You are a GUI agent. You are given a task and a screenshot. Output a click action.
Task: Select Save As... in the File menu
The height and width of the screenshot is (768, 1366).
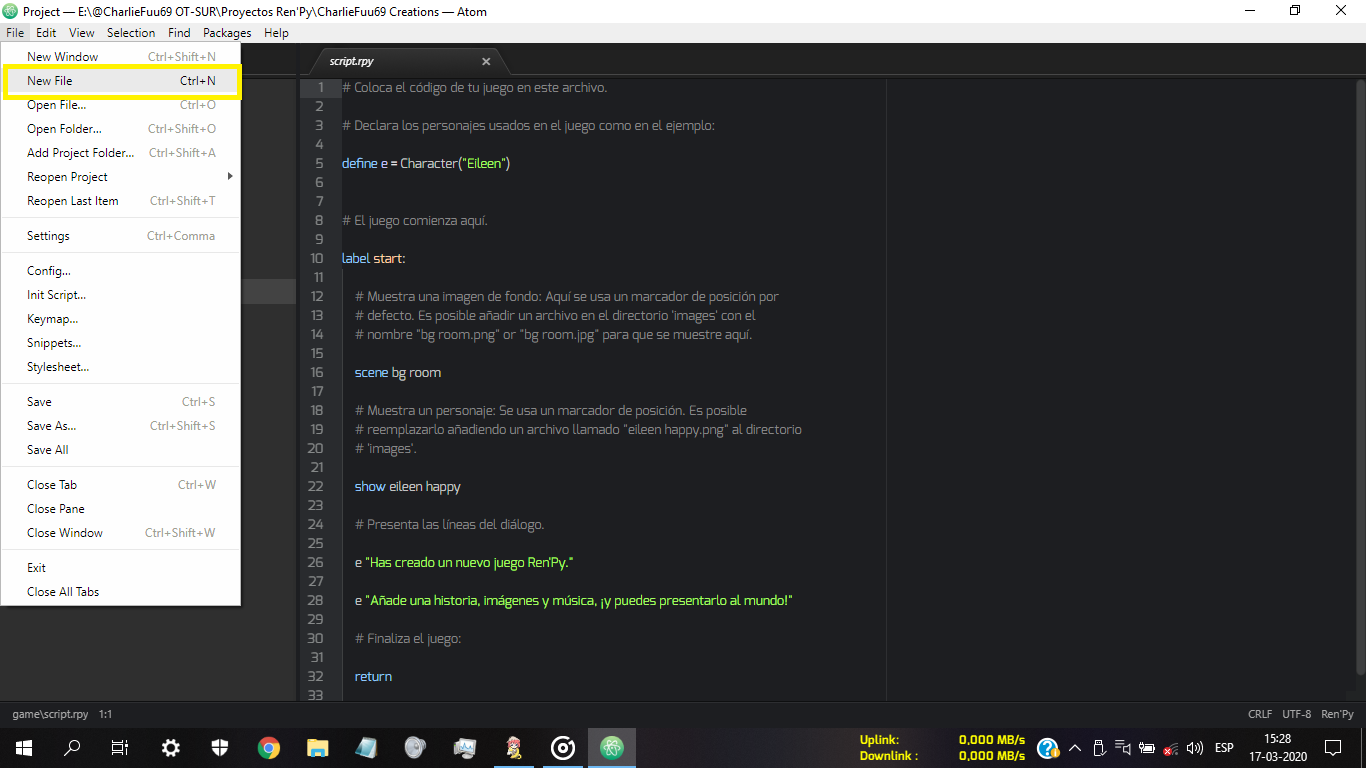[x=52, y=426]
